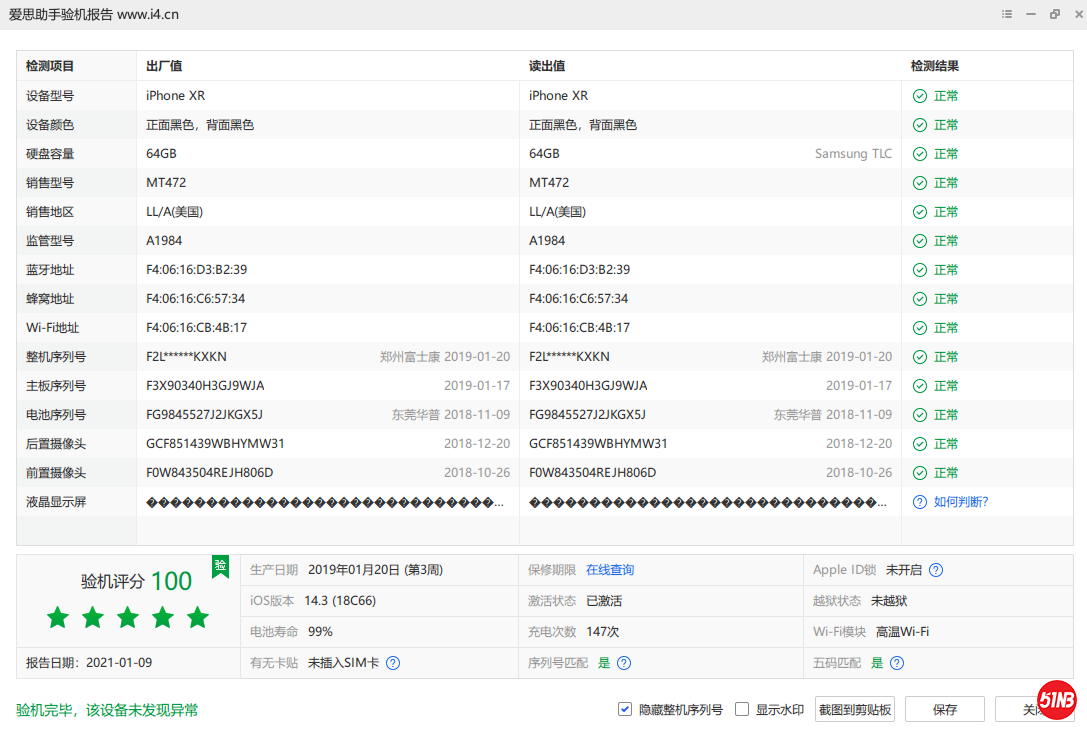Restore the window using the maximize button

1055,15
